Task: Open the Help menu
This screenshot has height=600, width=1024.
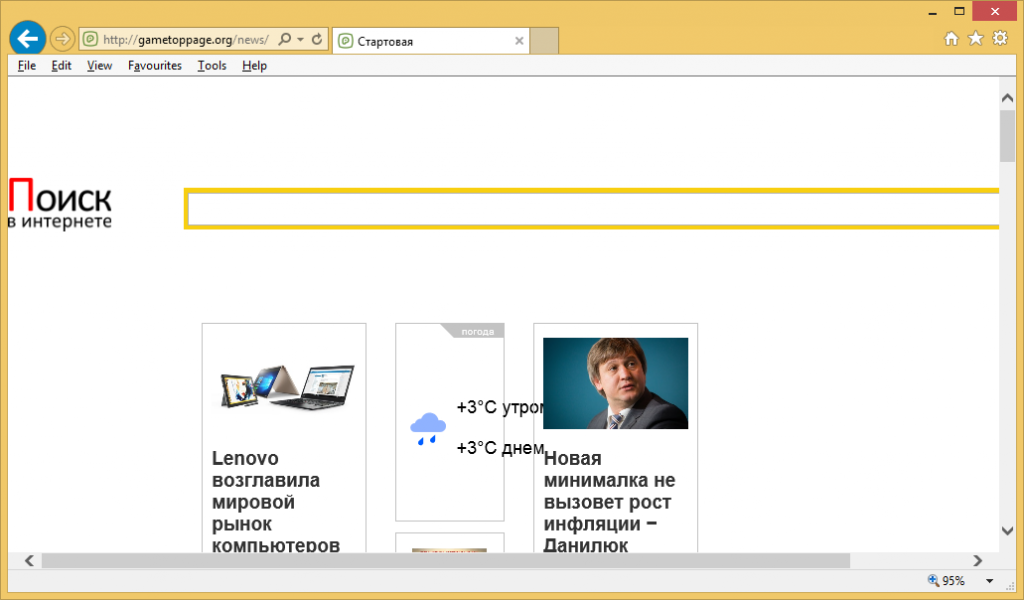Action: (254, 66)
